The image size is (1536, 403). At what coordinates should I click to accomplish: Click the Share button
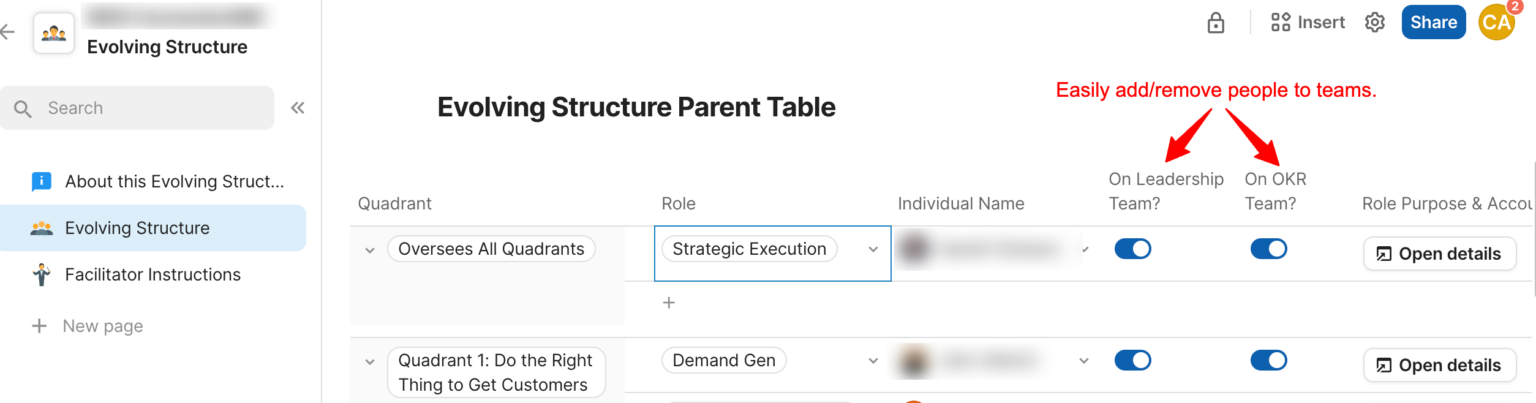pos(1433,23)
